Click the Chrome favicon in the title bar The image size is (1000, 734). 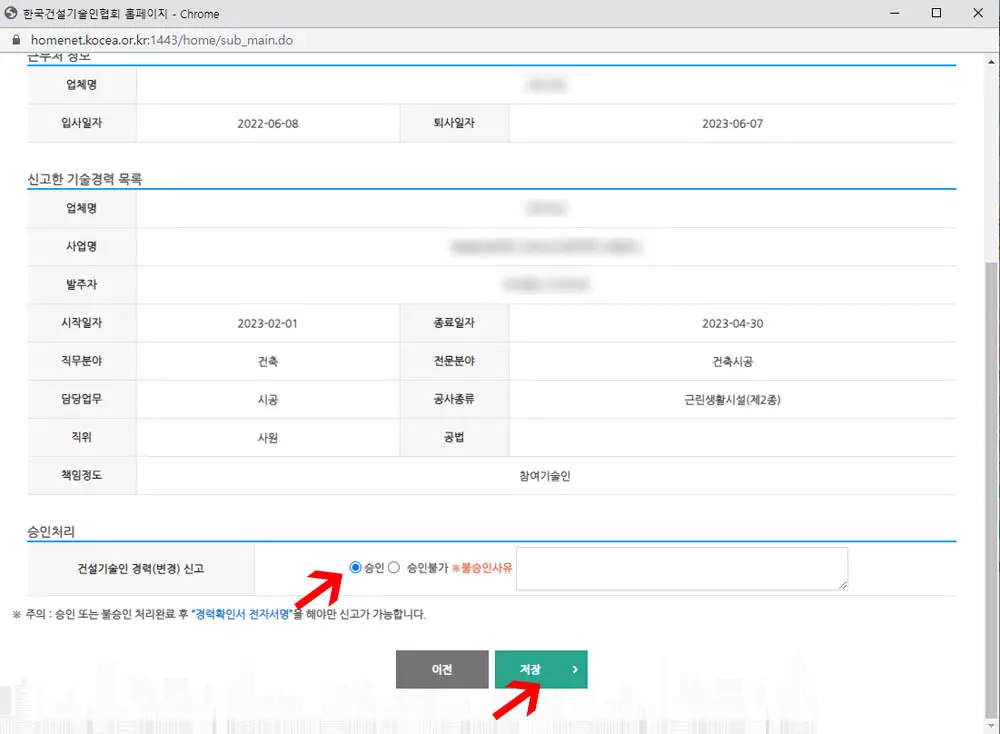13,13
